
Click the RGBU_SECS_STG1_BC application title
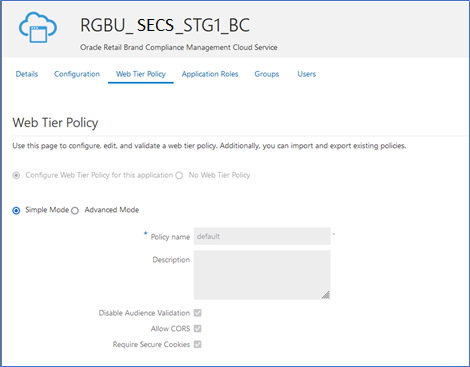point(165,25)
